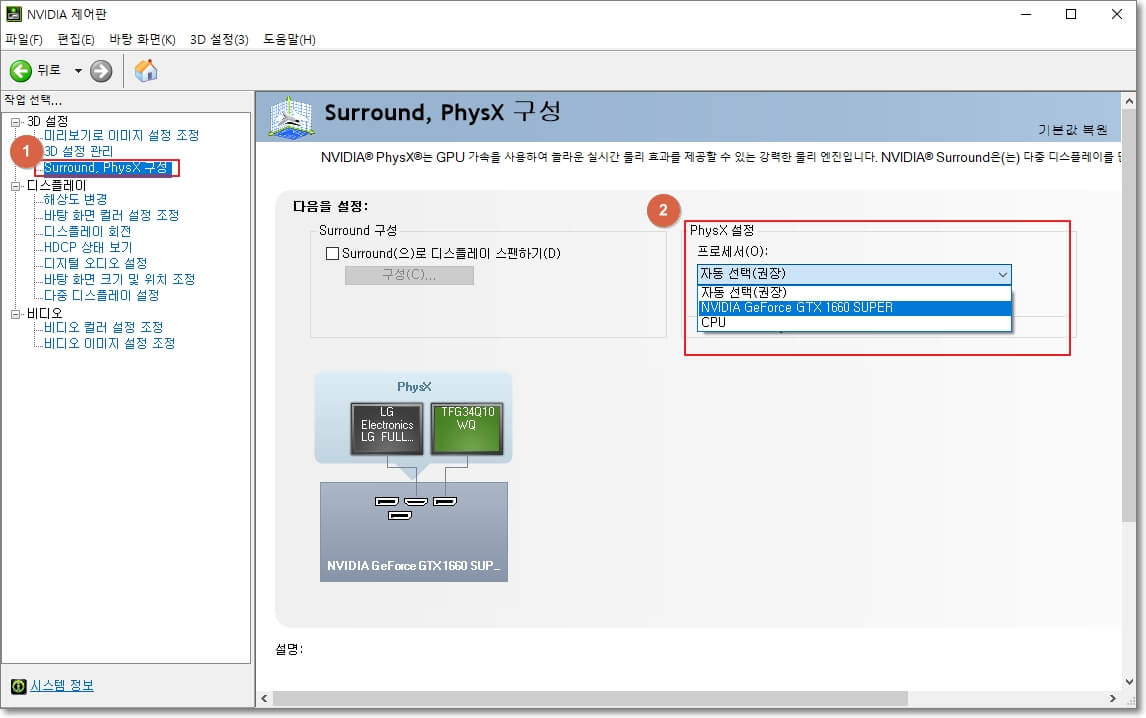The height and width of the screenshot is (718, 1146).
Task: Select Surround, PhysX 구성 tree item
Action: click(106, 167)
